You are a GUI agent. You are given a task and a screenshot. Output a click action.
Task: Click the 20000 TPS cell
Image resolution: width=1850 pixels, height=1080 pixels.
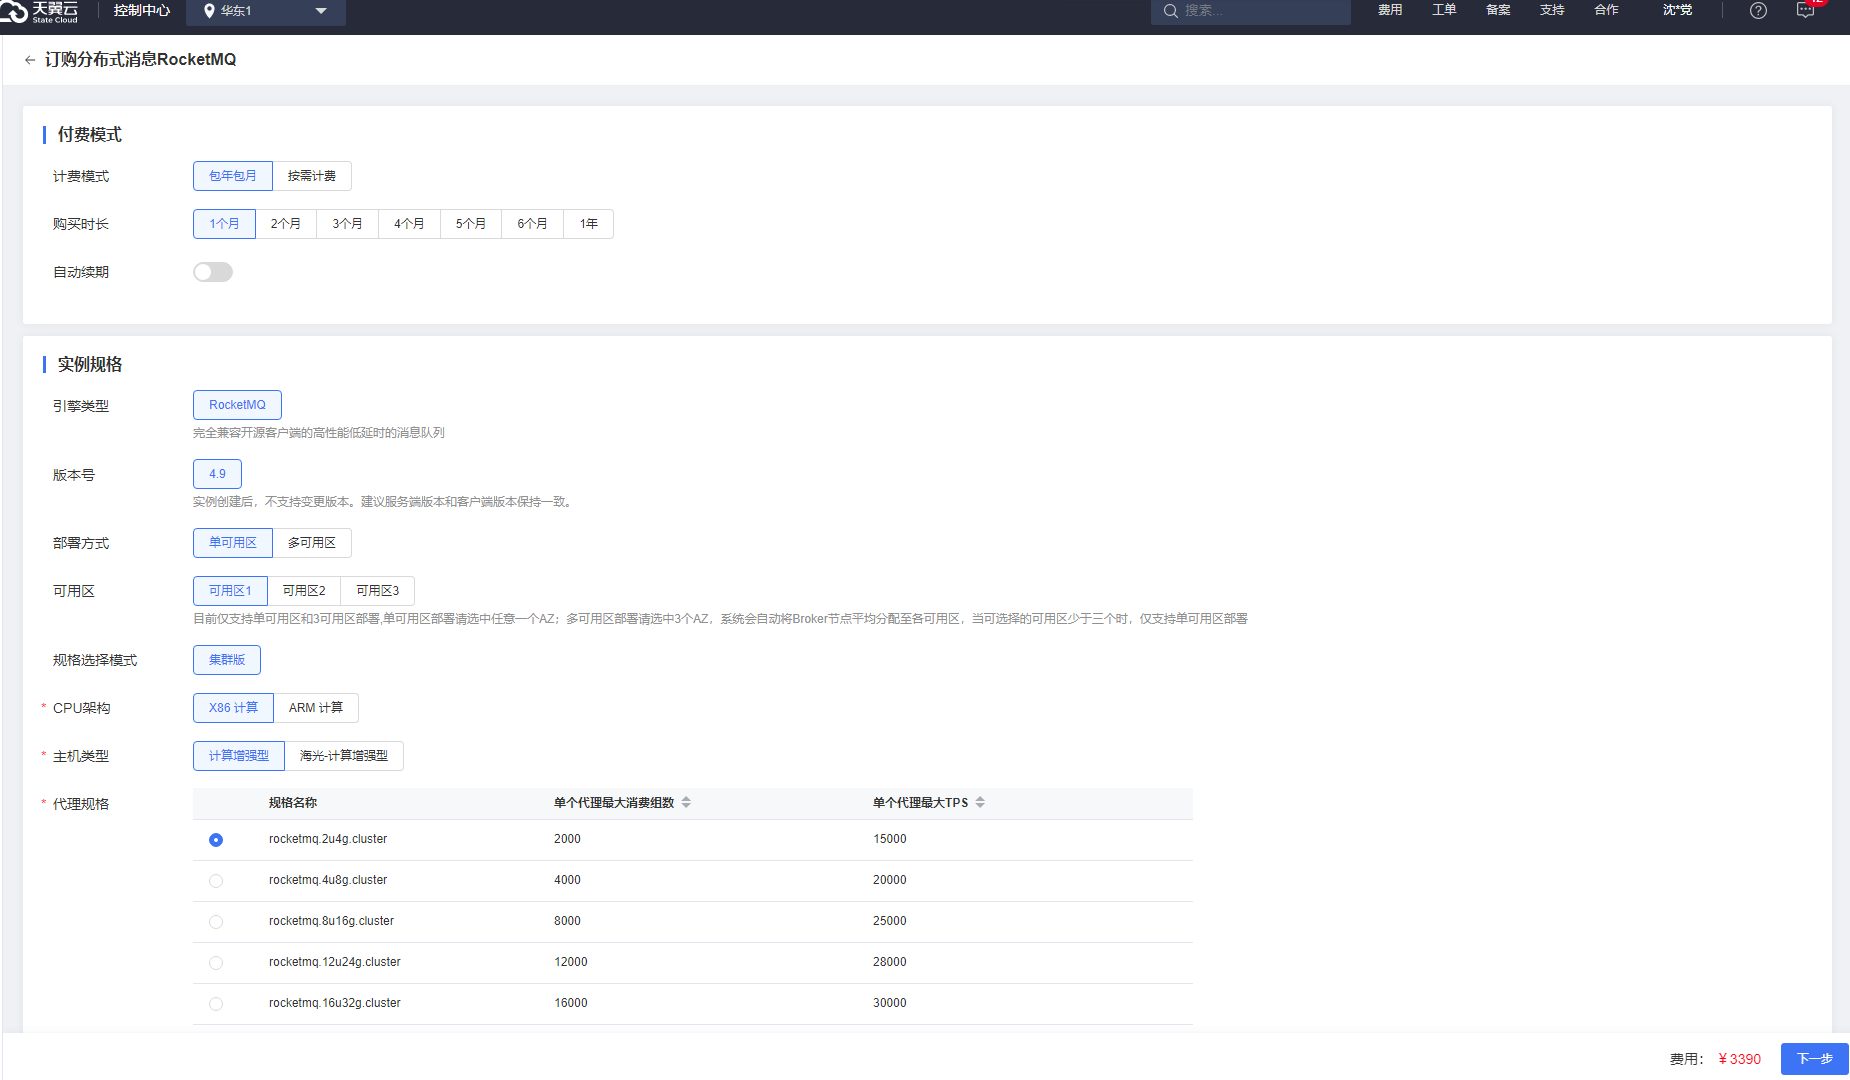pyautogui.click(x=890, y=881)
